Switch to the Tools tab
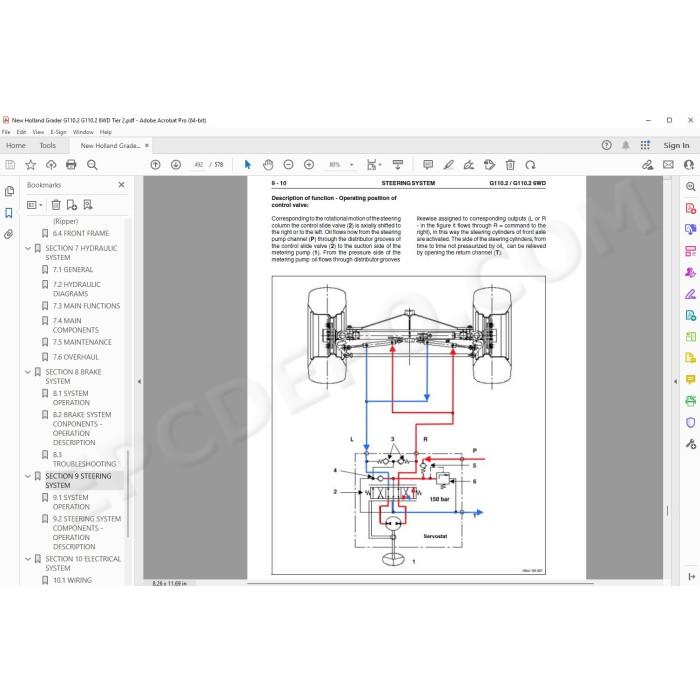This screenshot has width=700, height=700. [48, 146]
